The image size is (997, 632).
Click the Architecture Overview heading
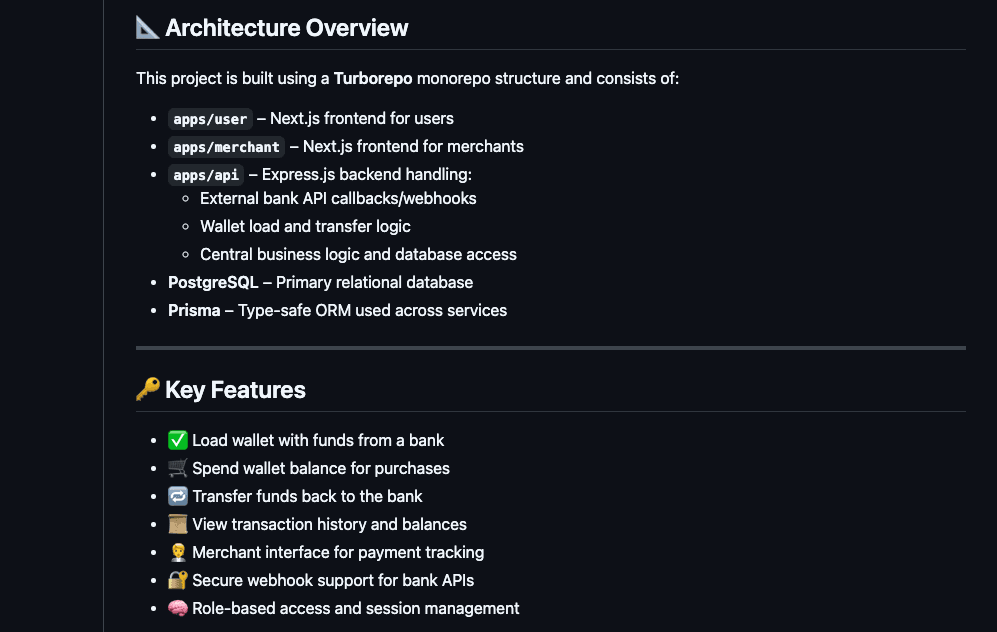pyautogui.click(x=287, y=28)
